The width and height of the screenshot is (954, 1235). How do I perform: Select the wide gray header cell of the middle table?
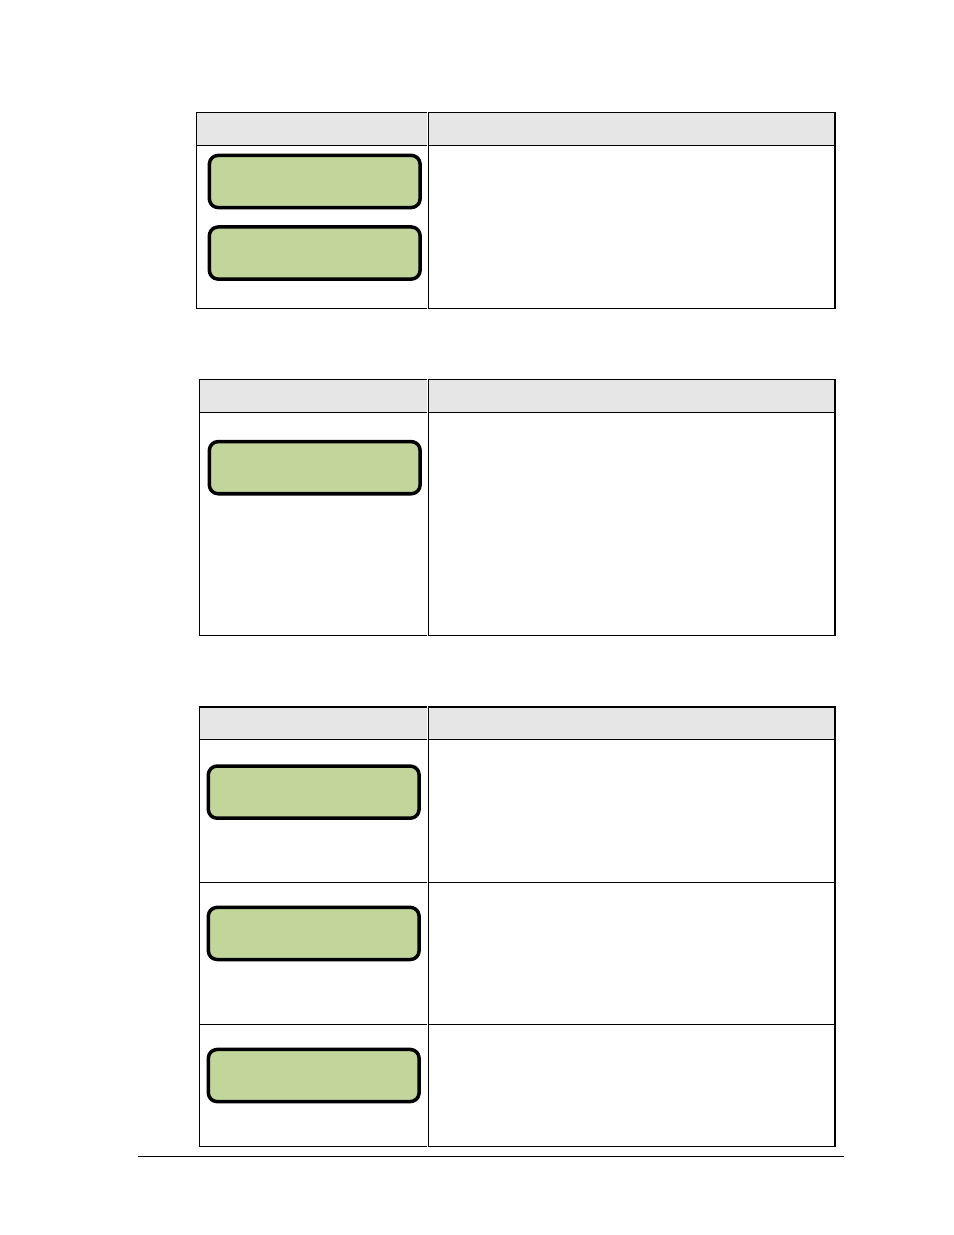point(631,396)
